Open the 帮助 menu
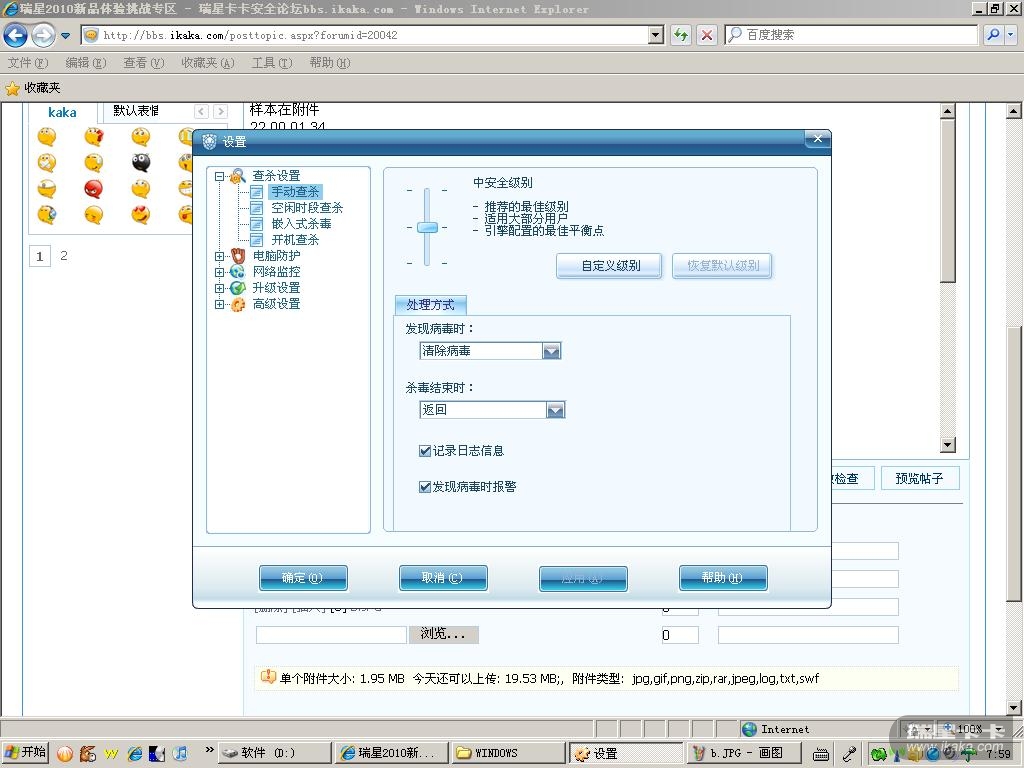The width and height of the screenshot is (1024, 768). (330, 63)
